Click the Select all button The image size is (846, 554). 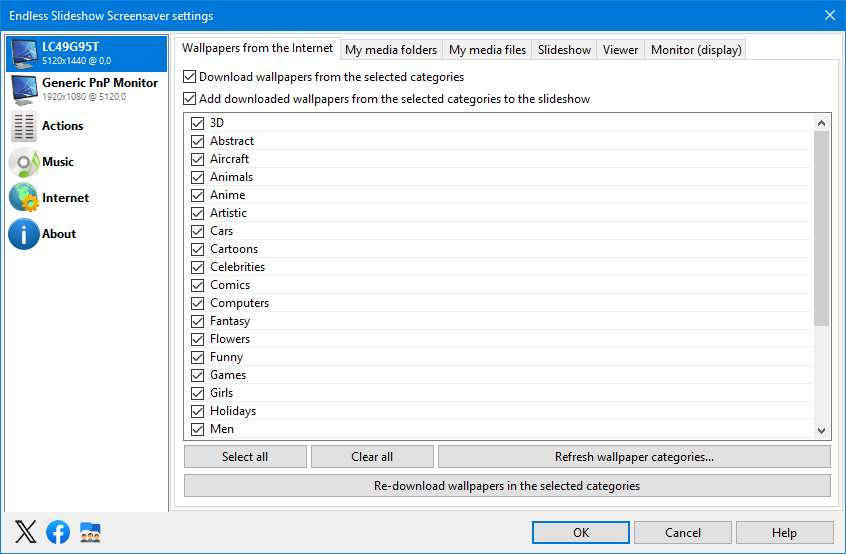tap(245, 456)
